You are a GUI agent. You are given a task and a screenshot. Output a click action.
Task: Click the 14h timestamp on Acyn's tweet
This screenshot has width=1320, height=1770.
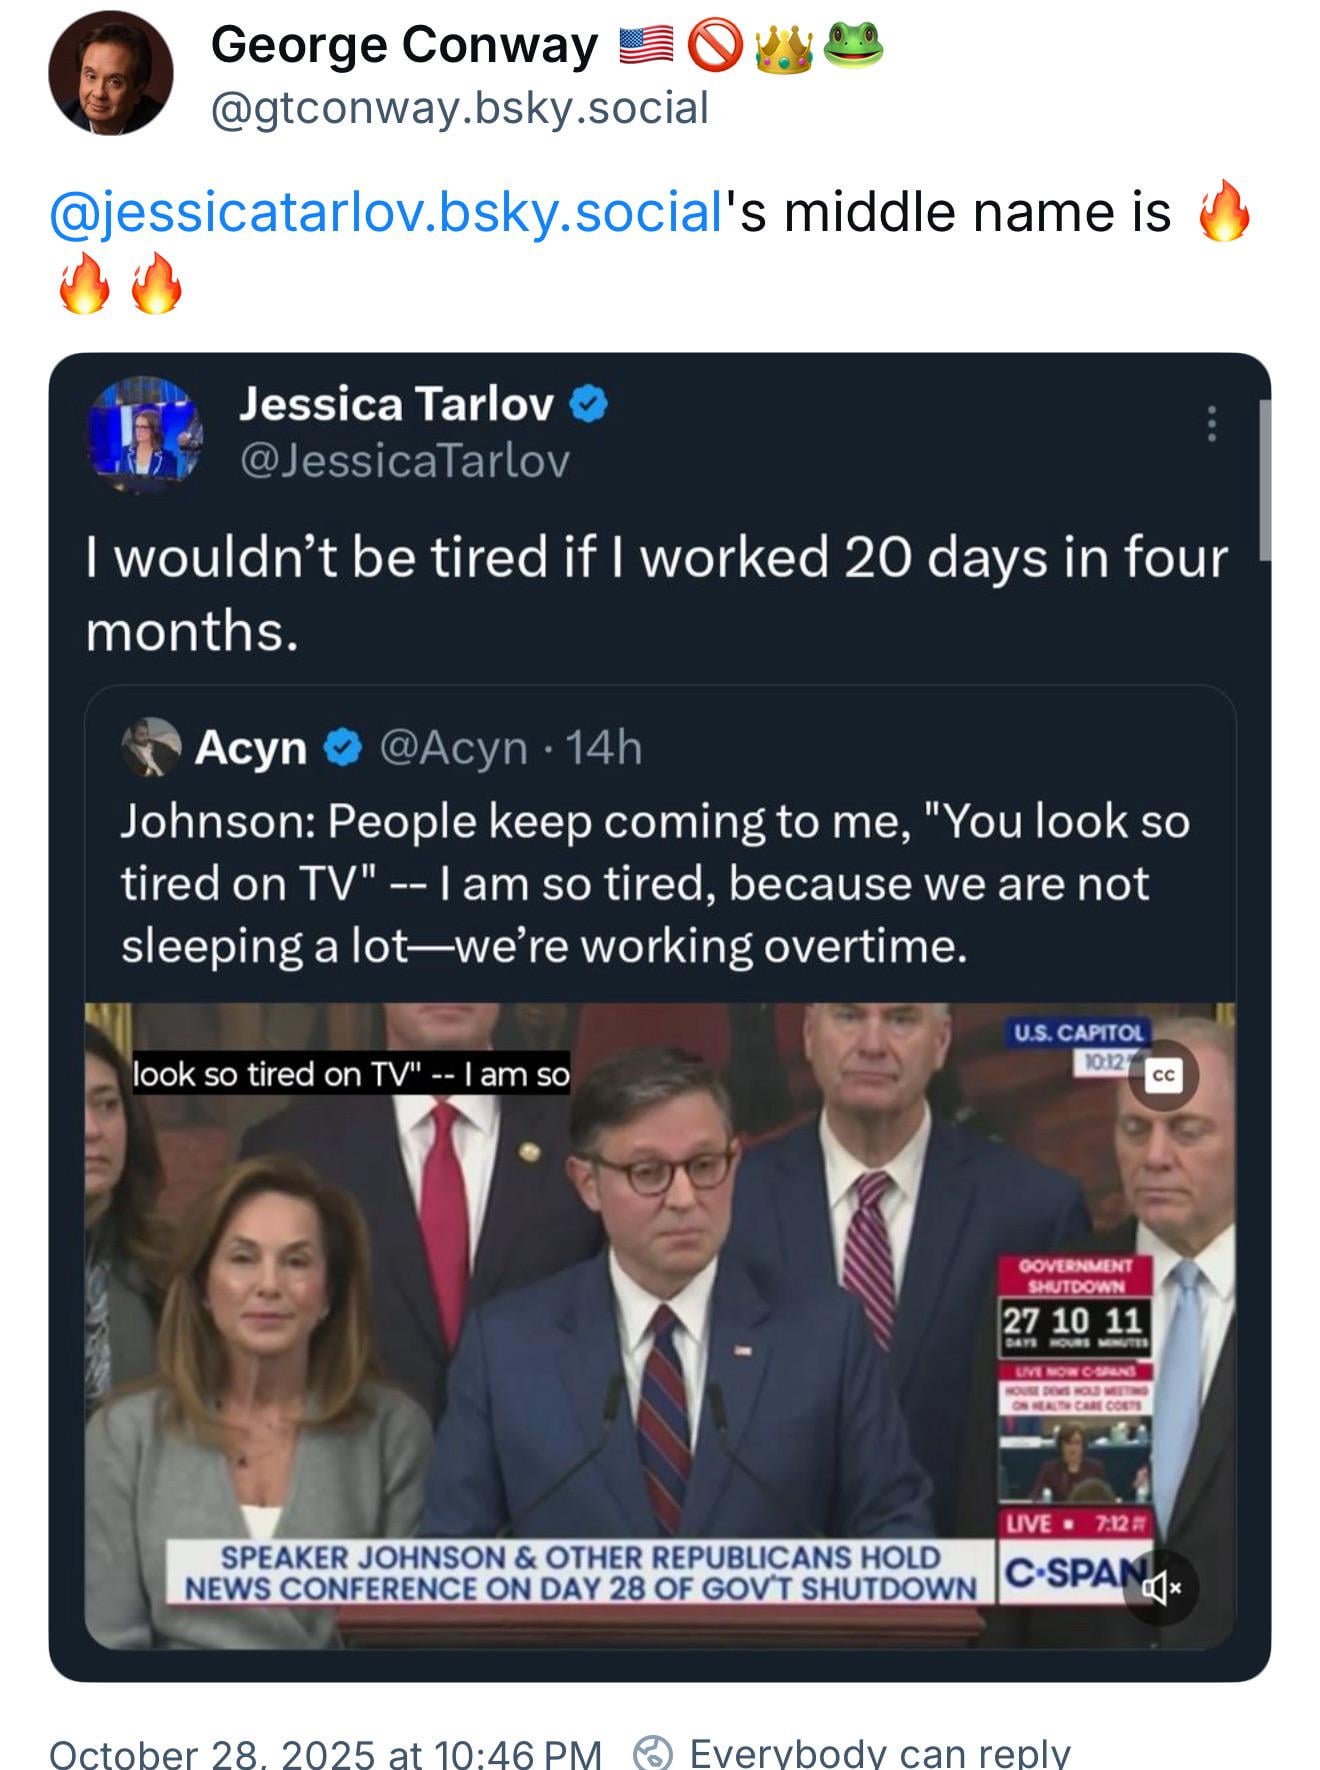tap(604, 748)
